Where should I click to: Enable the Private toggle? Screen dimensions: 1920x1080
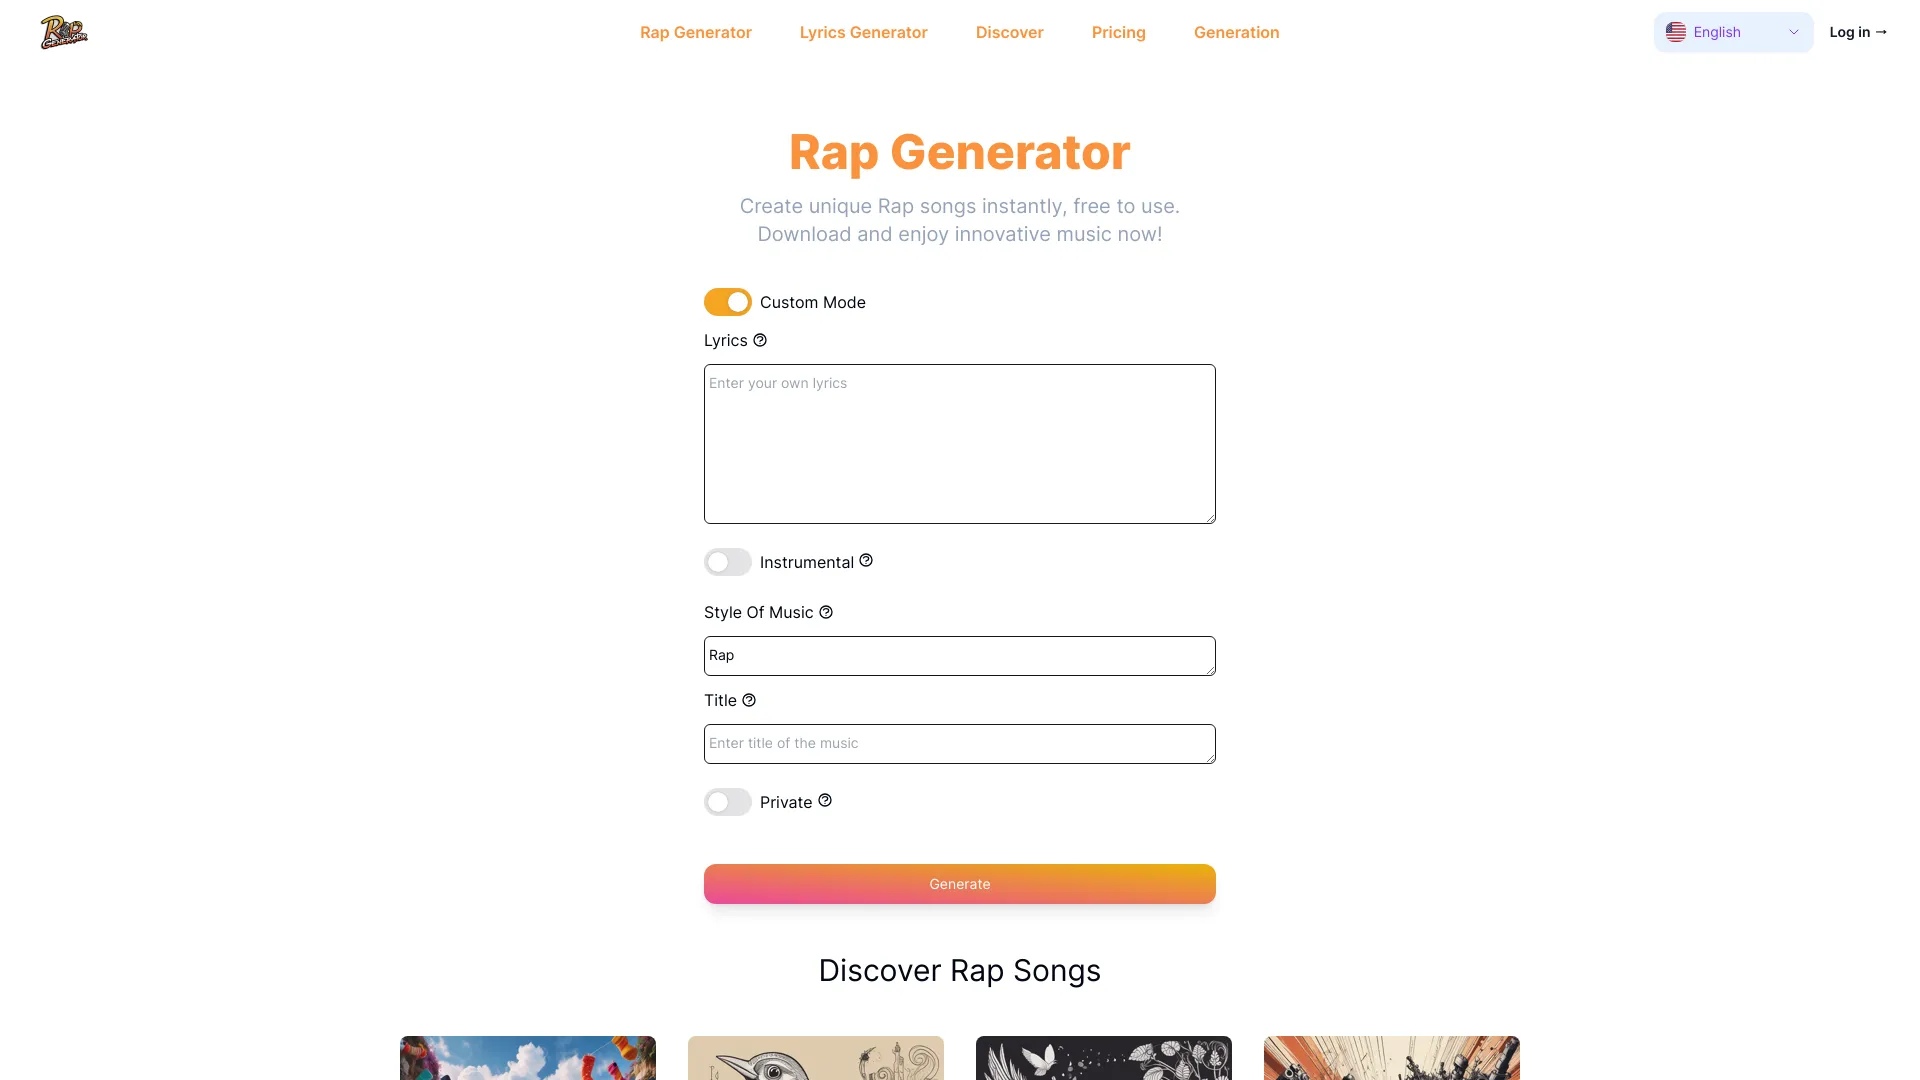[x=728, y=802]
